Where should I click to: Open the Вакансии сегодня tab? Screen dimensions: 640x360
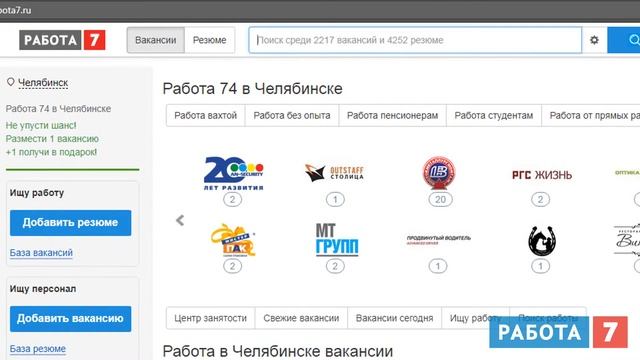394,318
